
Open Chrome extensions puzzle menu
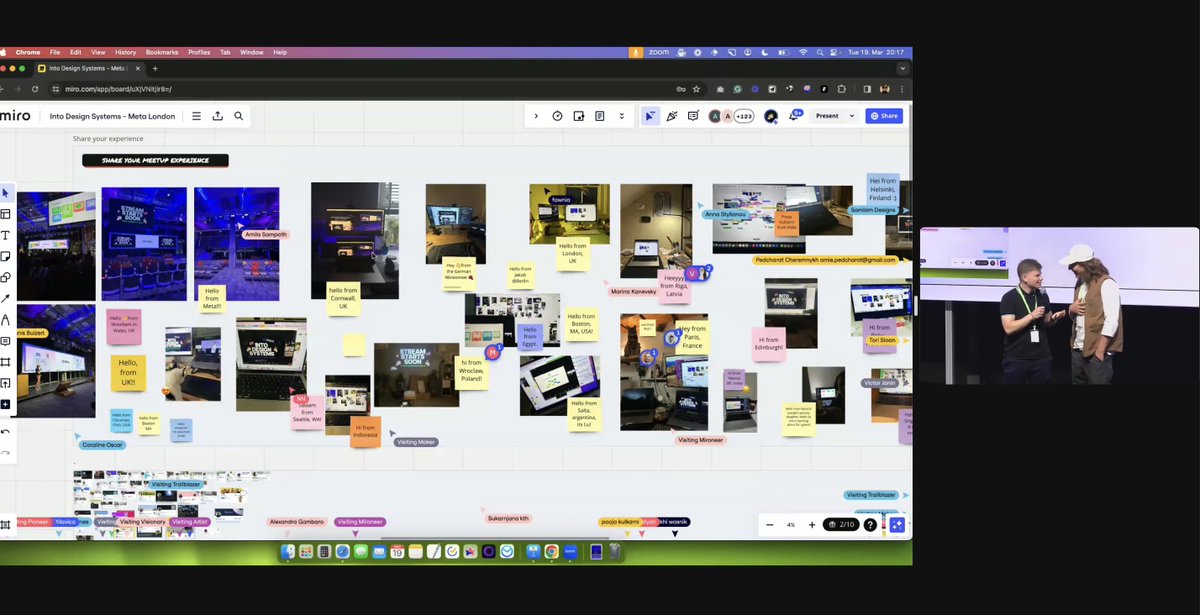(843, 89)
